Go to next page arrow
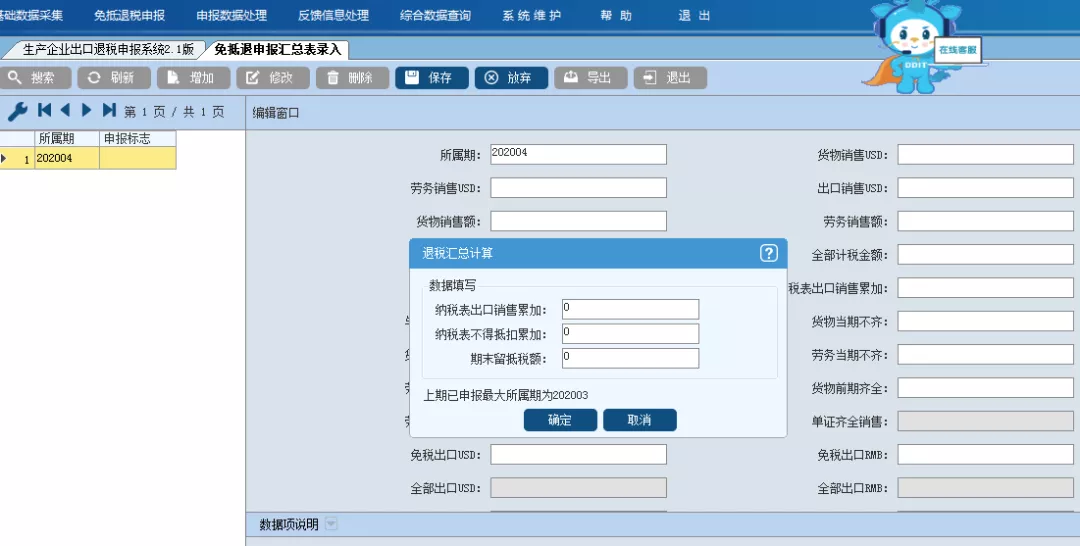 (x=87, y=111)
